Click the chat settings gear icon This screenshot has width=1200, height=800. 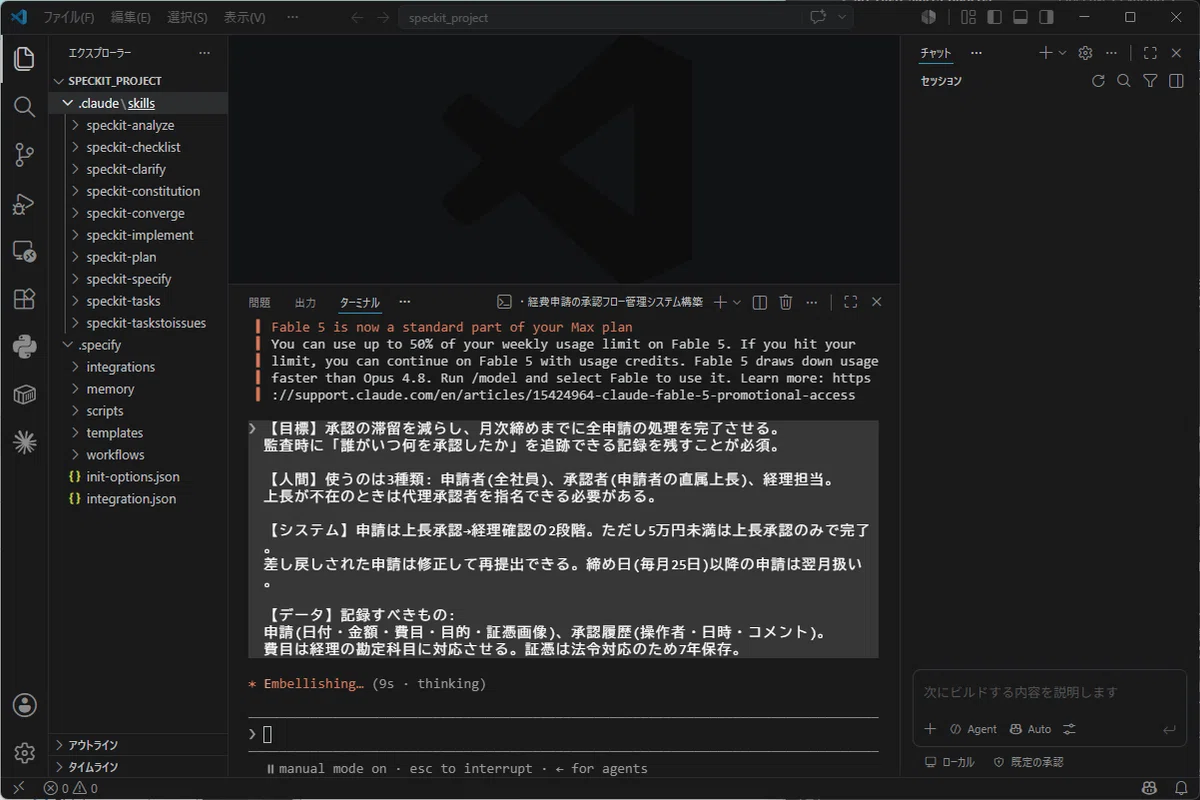(x=1085, y=53)
